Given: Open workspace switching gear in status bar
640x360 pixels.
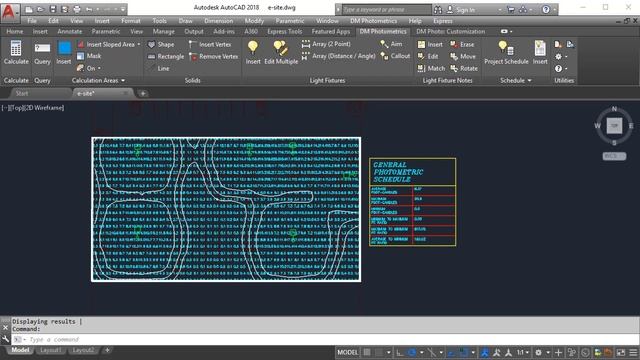Looking at the screenshot, I should [538, 352].
